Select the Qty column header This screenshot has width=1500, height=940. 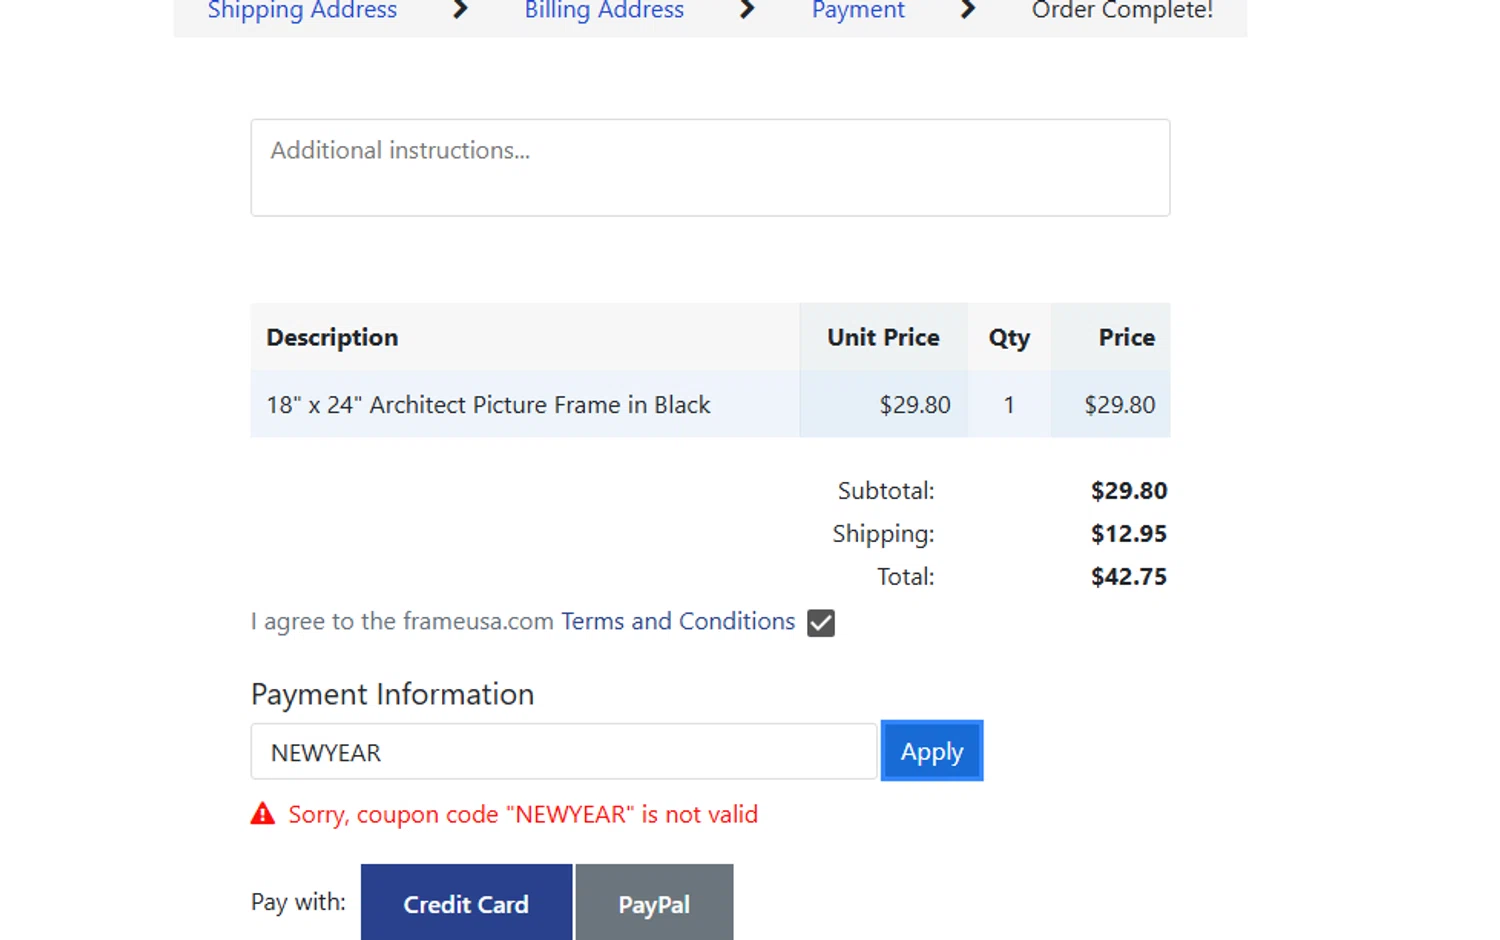click(1009, 338)
